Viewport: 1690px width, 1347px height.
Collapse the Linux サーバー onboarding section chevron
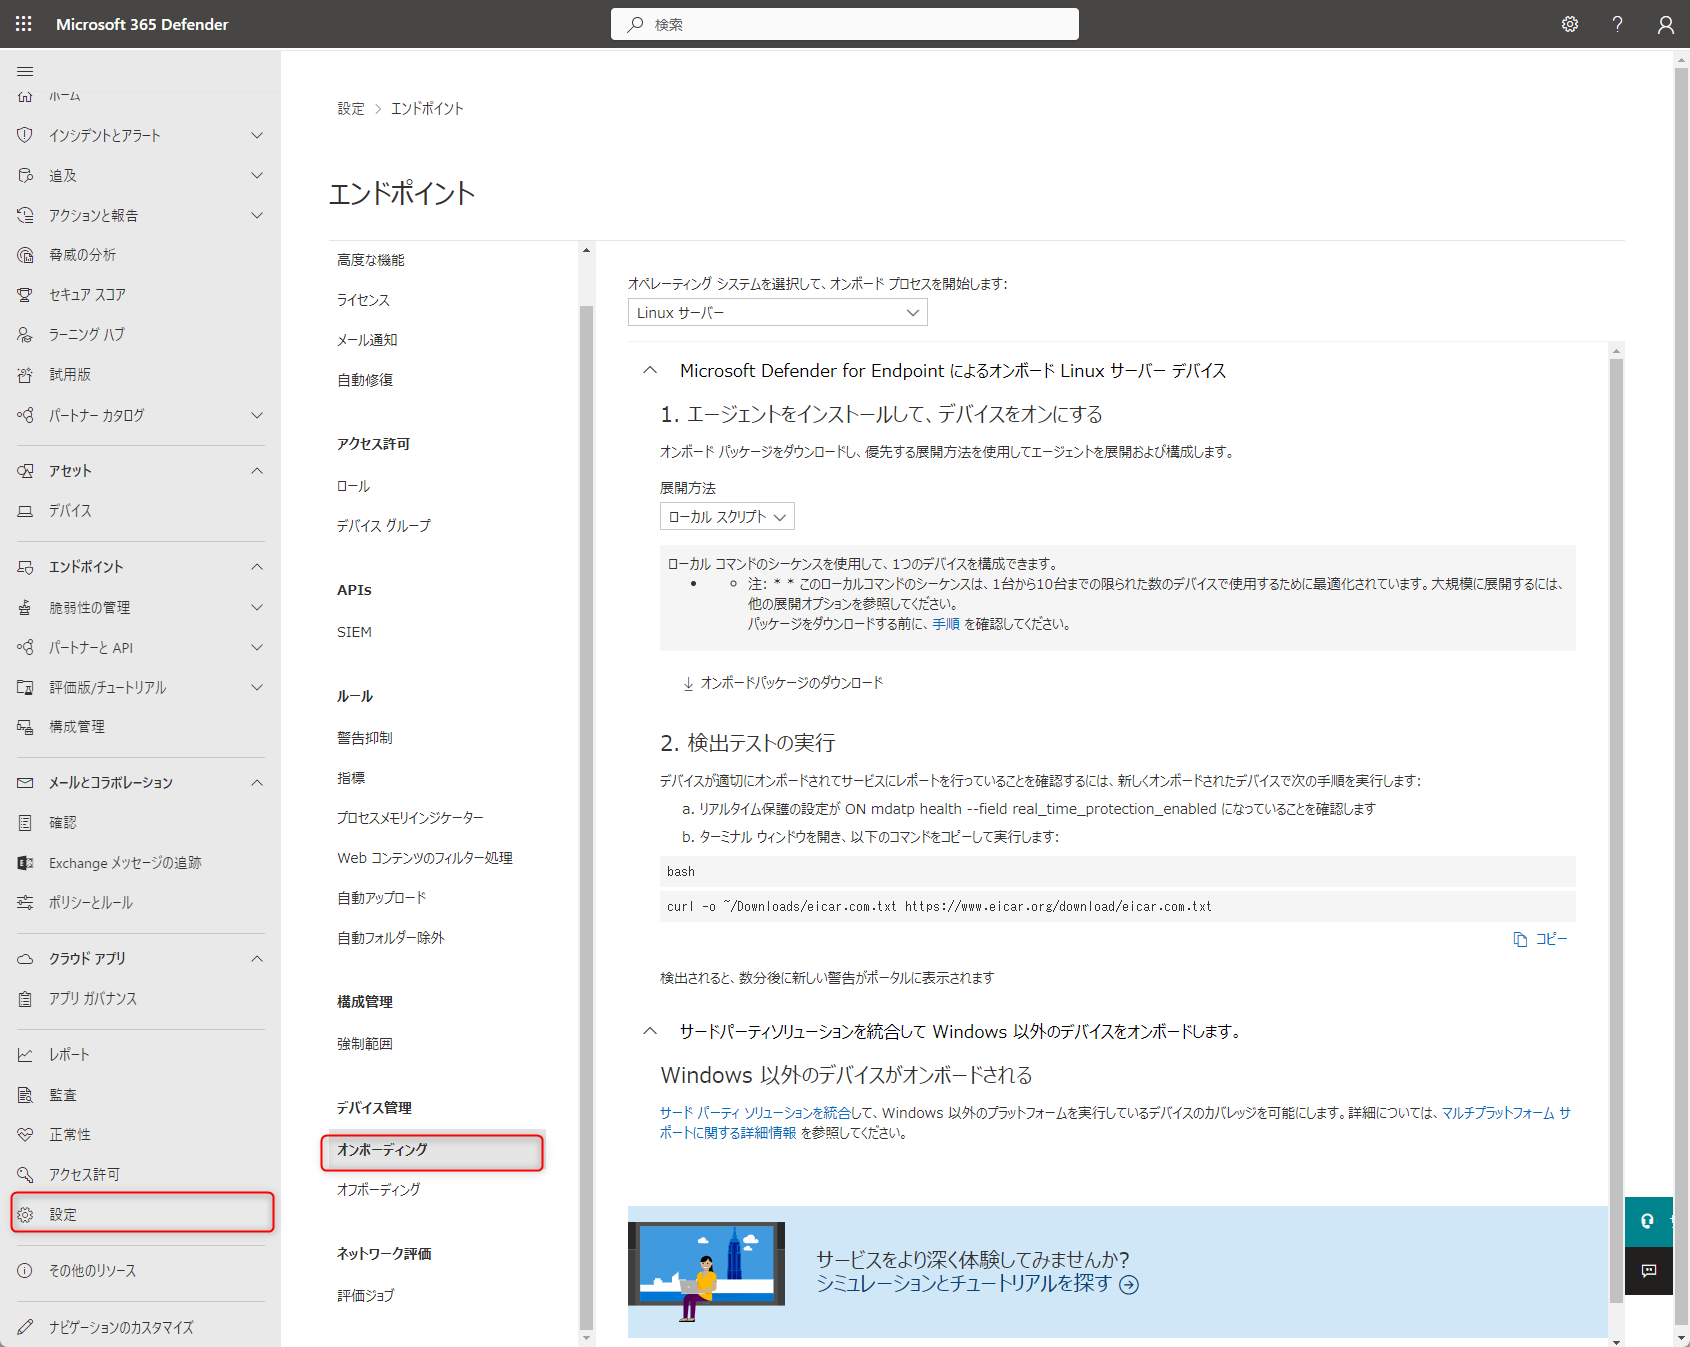pyautogui.click(x=650, y=370)
